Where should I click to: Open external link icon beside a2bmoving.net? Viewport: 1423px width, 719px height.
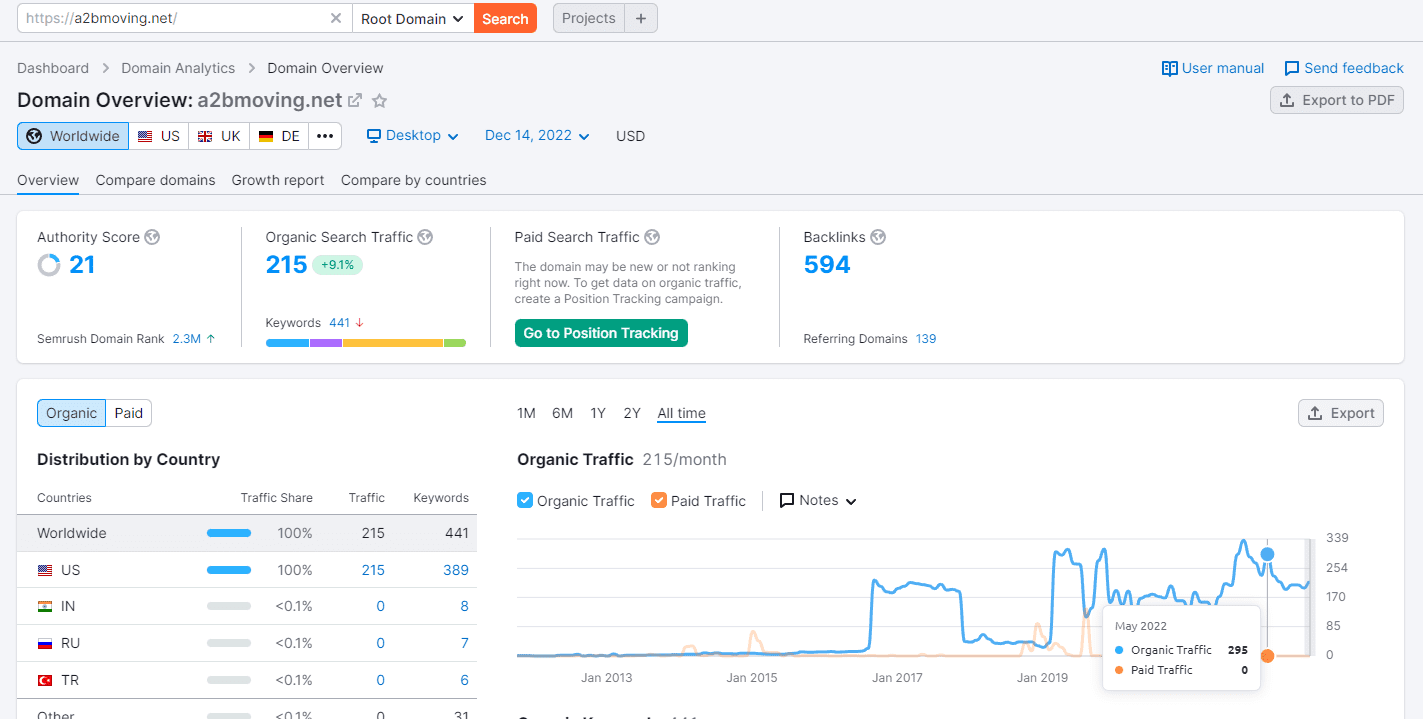point(354,101)
